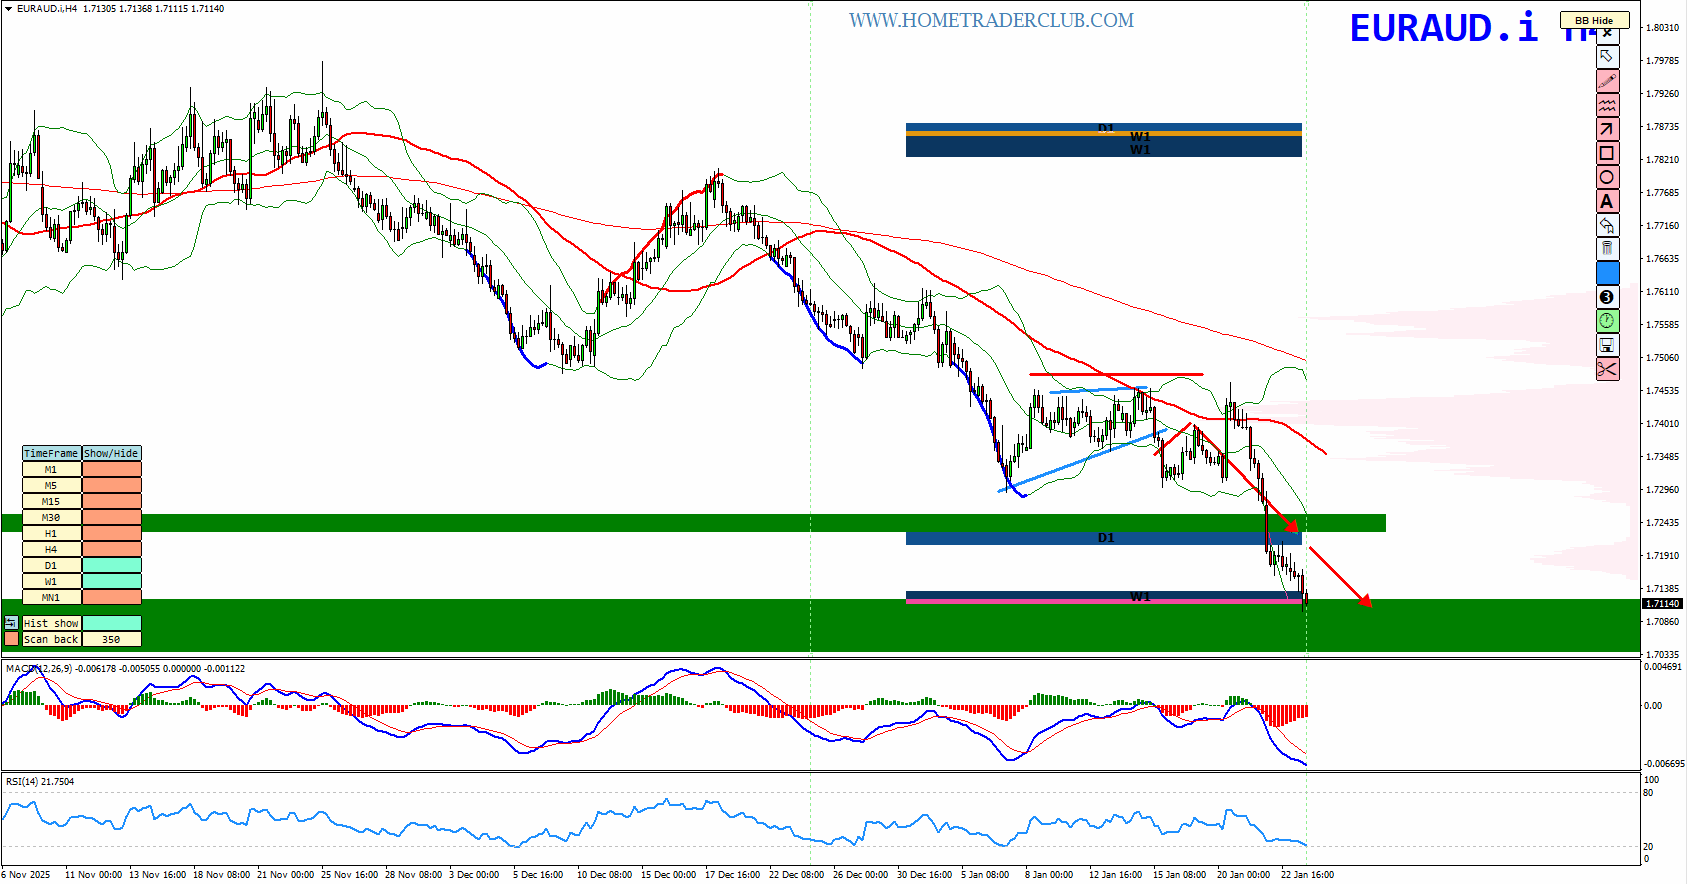The height and width of the screenshot is (884, 1687).
Task: Click the Scan back value field 350
Action: pyautogui.click(x=111, y=639)
